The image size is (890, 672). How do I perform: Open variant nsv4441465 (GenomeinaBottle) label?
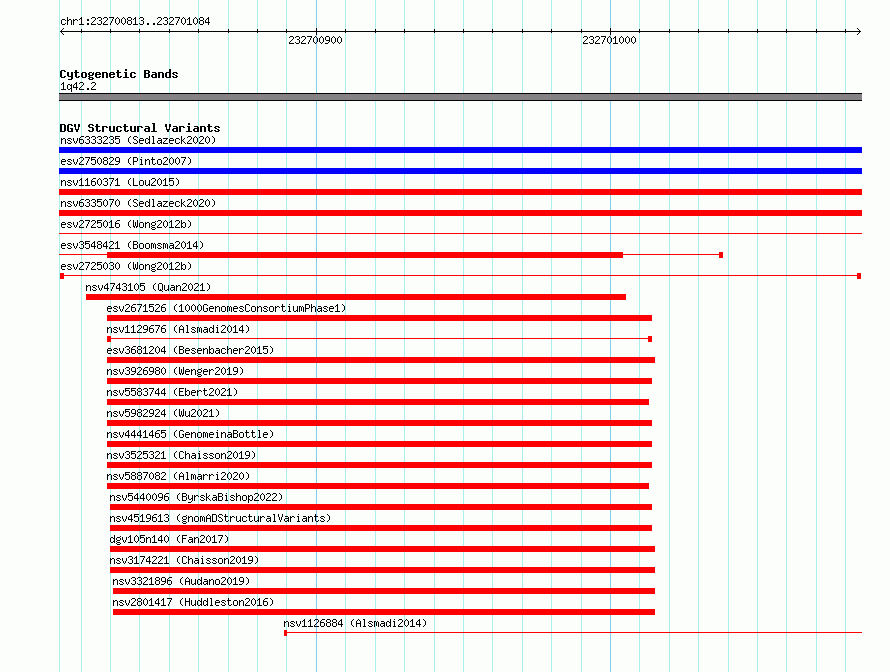point(190,434)
